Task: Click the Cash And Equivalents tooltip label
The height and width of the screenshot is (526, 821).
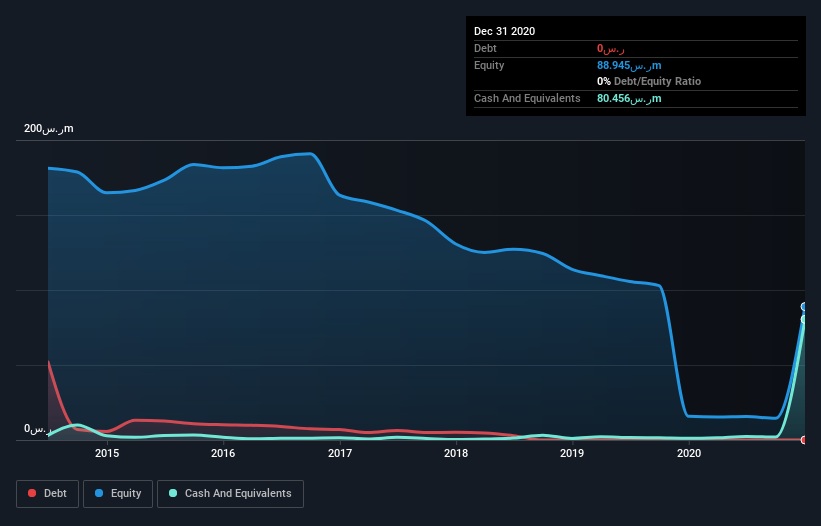Action: [x=527, y=98]
